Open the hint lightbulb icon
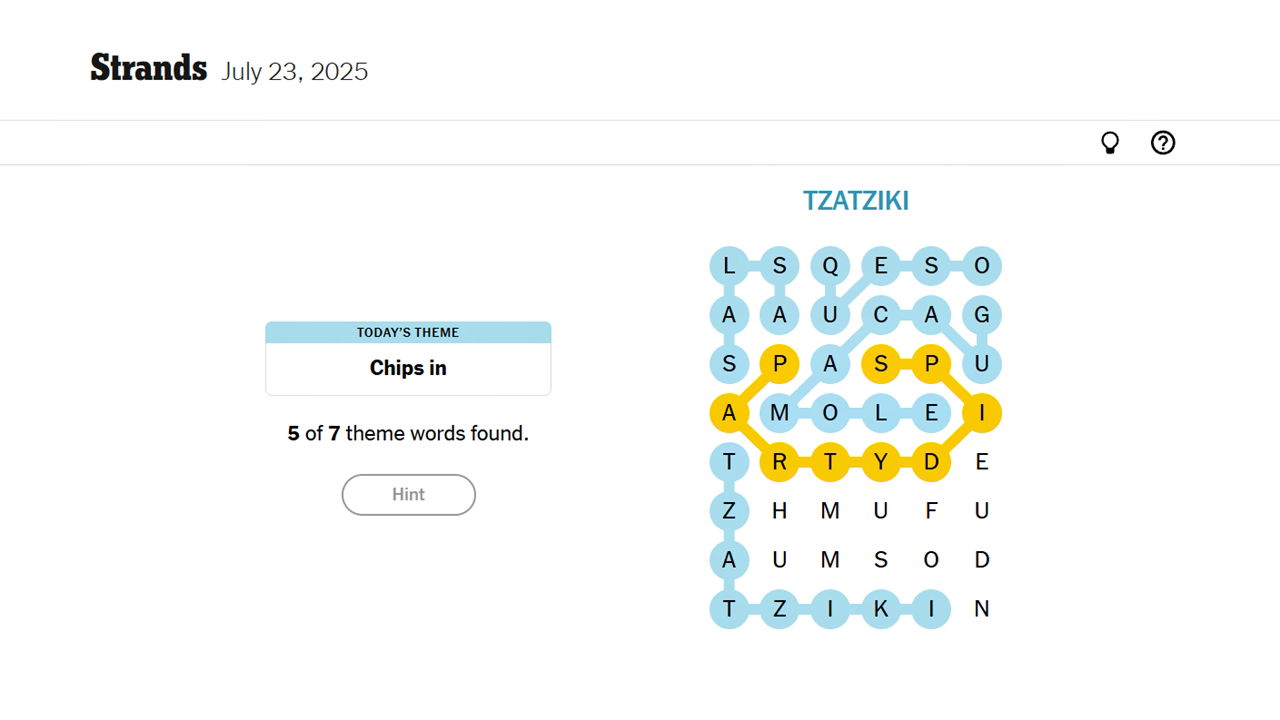Image resolution: width=1280 pixels, height=720 pixels. click(x=1110, y=143)
